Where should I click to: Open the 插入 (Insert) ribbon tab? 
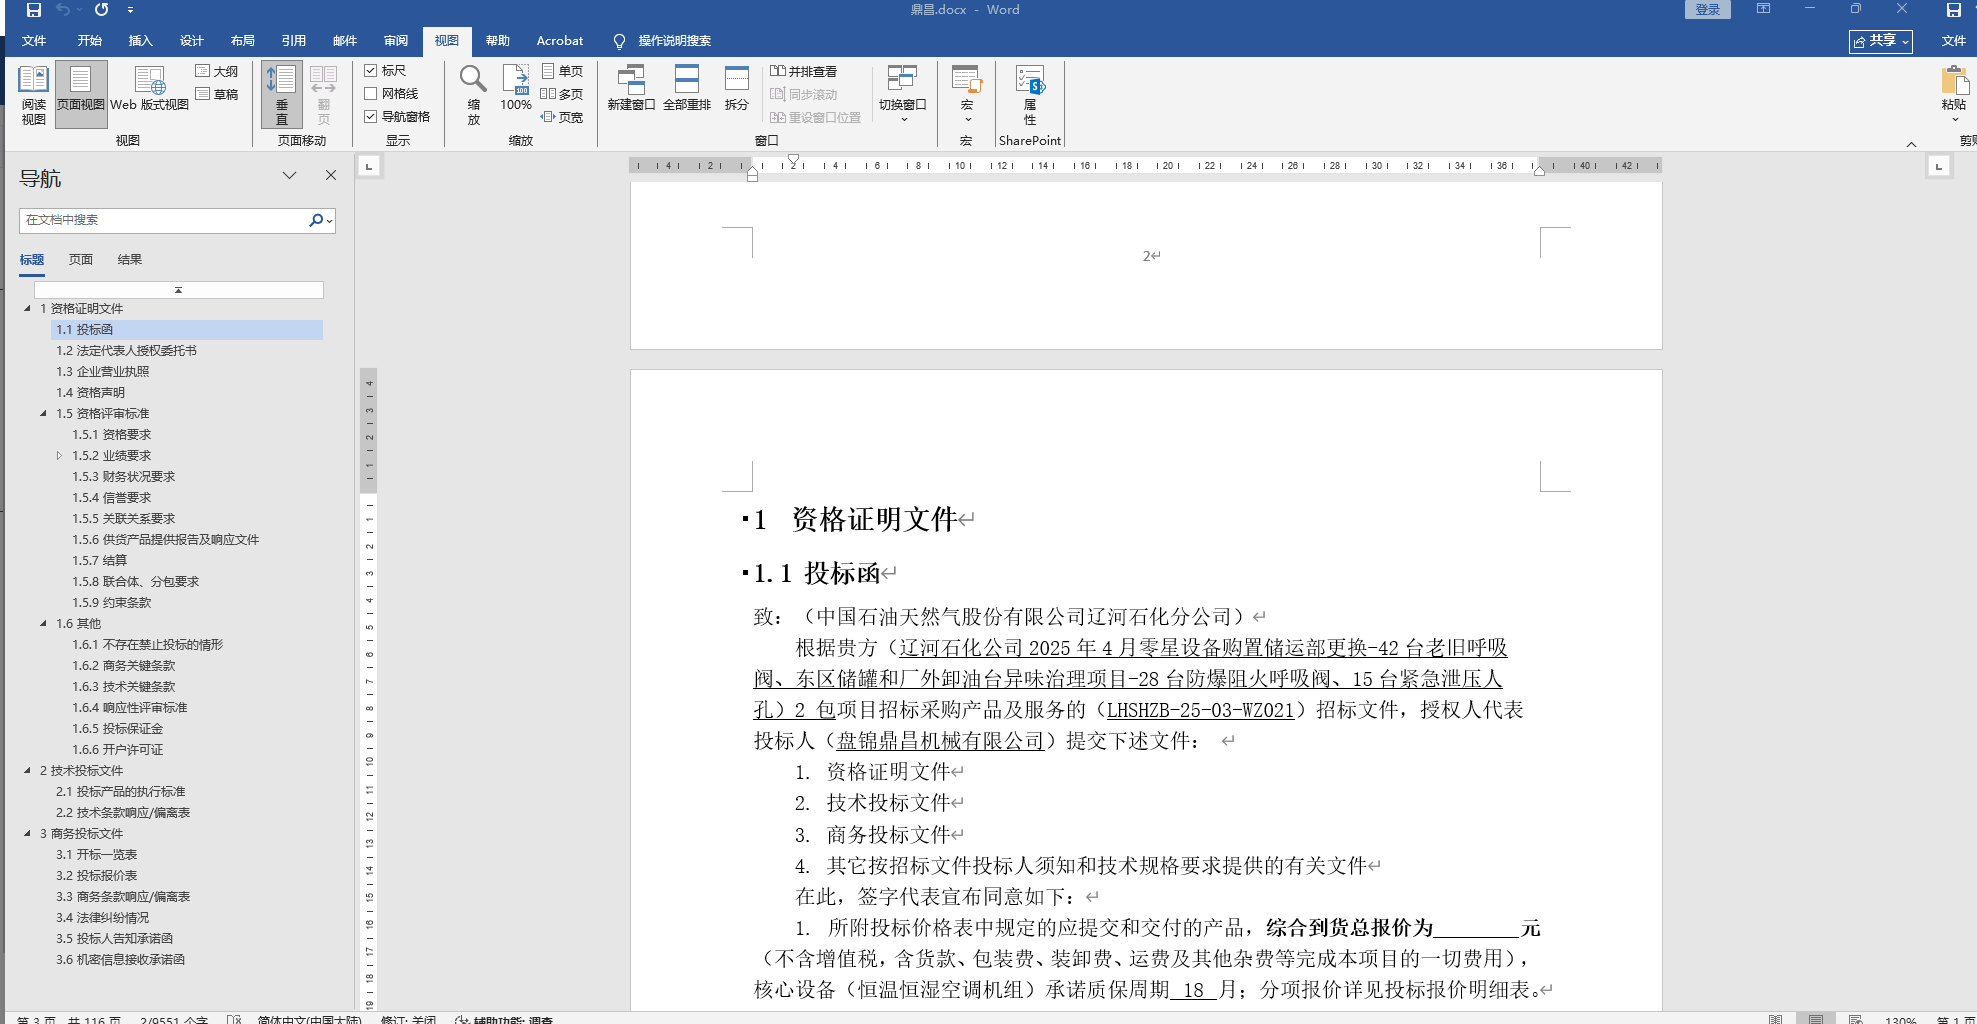140,41
